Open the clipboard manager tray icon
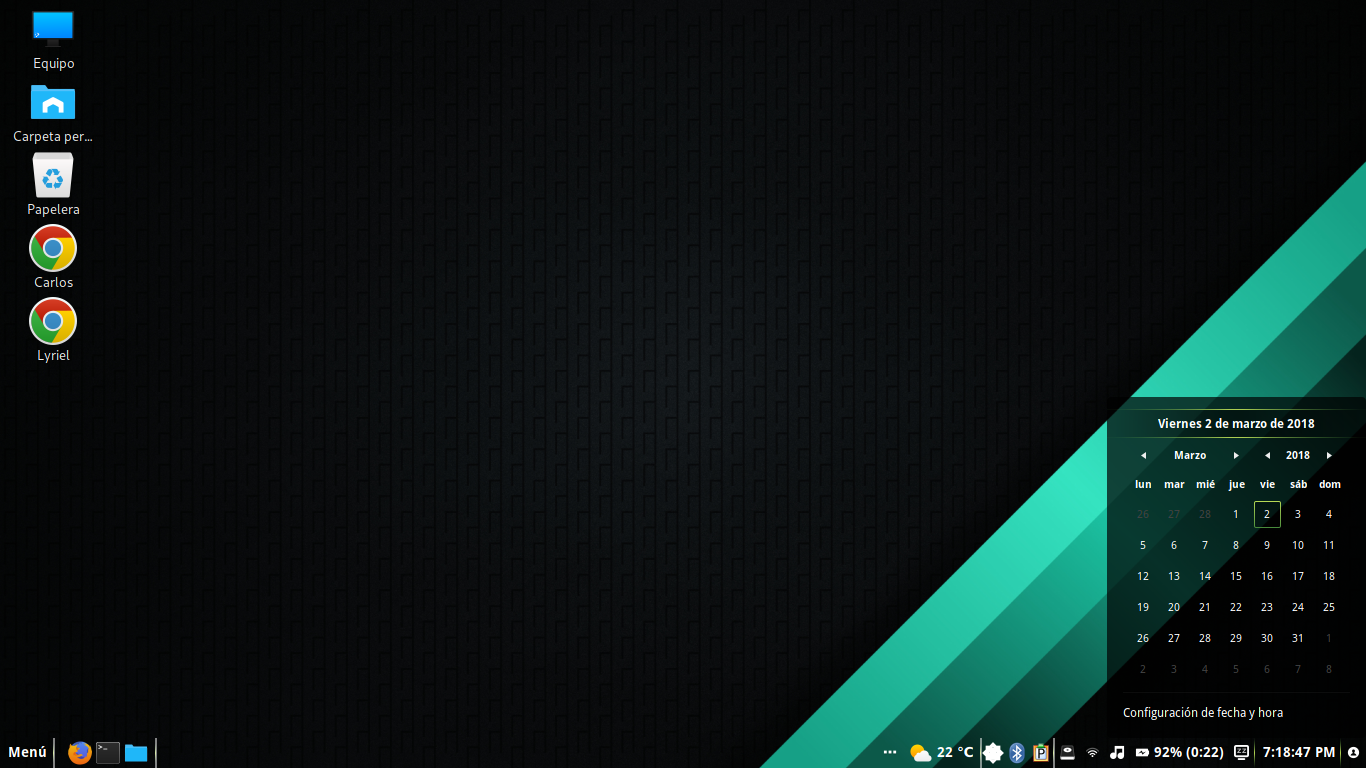Image resolution: width=1366 pixels, height=768 pixels. tap(1041, 752)
